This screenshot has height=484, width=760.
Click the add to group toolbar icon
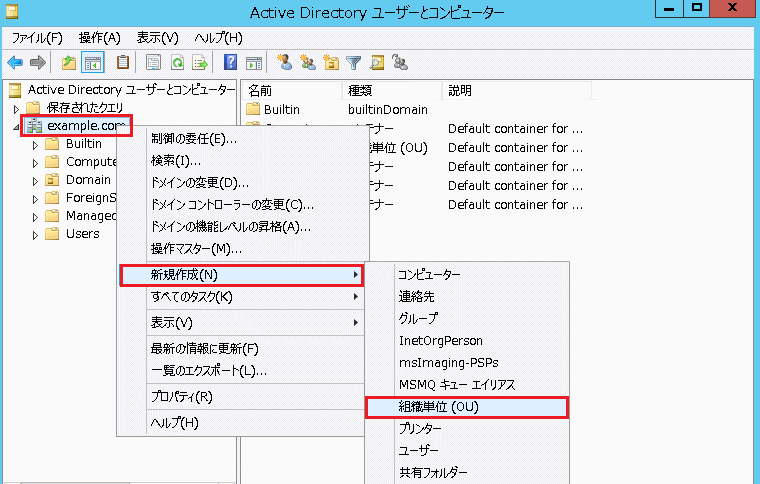[400, 62]
